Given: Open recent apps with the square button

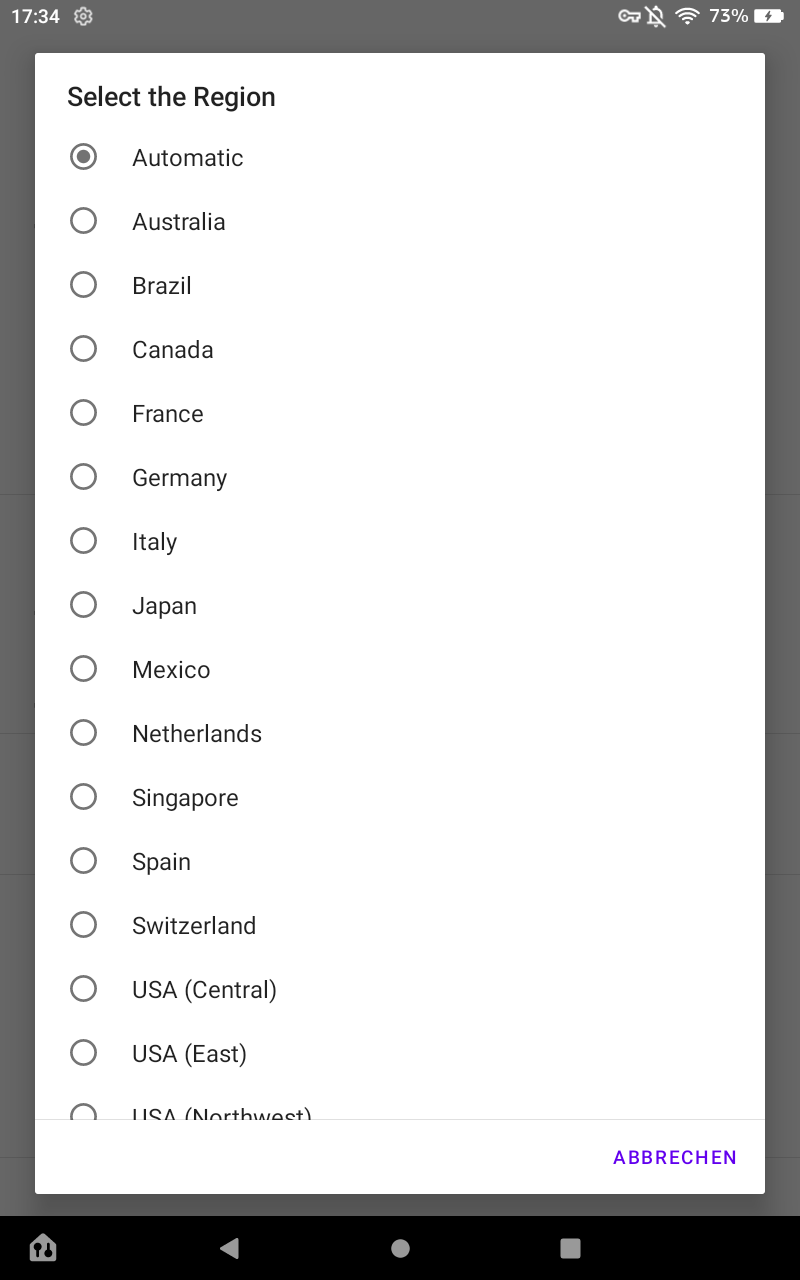Looking at the screenshot, I should point(570,1248).
